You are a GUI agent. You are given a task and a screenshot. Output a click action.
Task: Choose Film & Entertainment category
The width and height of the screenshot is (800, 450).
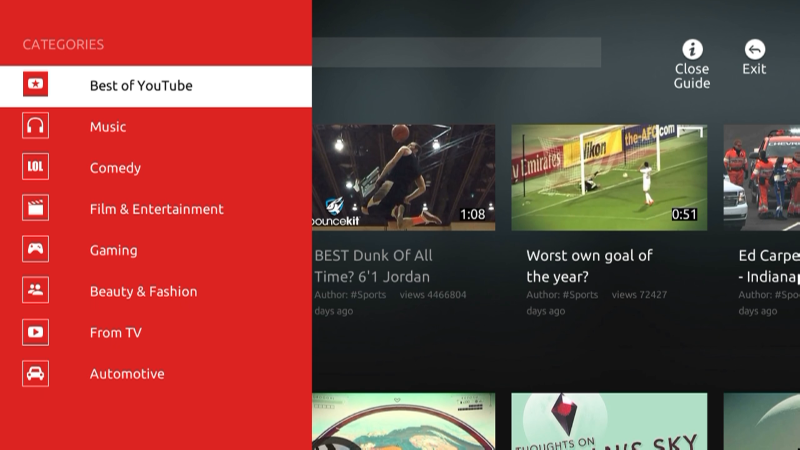coord(156,209)
